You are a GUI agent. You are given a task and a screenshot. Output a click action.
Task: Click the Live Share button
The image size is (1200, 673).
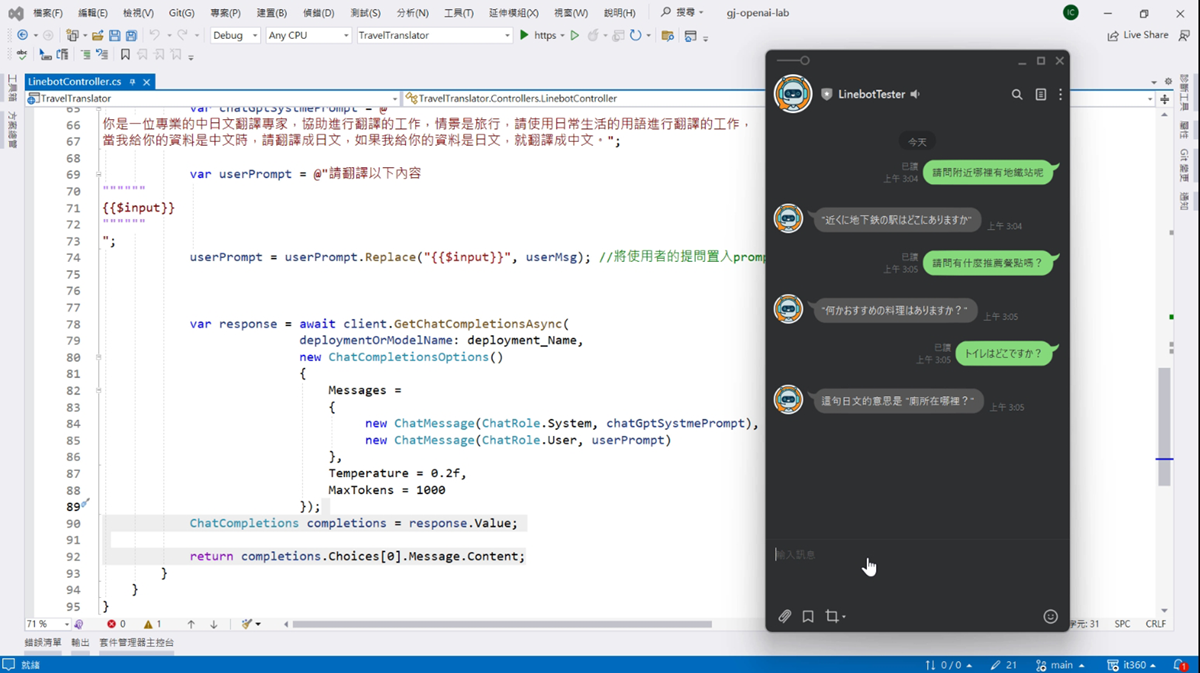pyautogui.click(x=1138, y=35)
